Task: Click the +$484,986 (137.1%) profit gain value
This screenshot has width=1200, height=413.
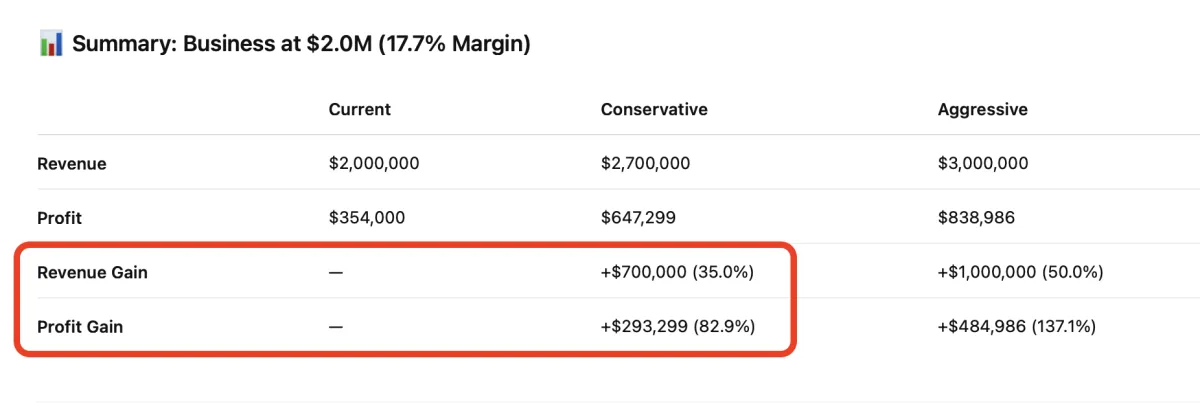Action: click(x=1017, y=326)
